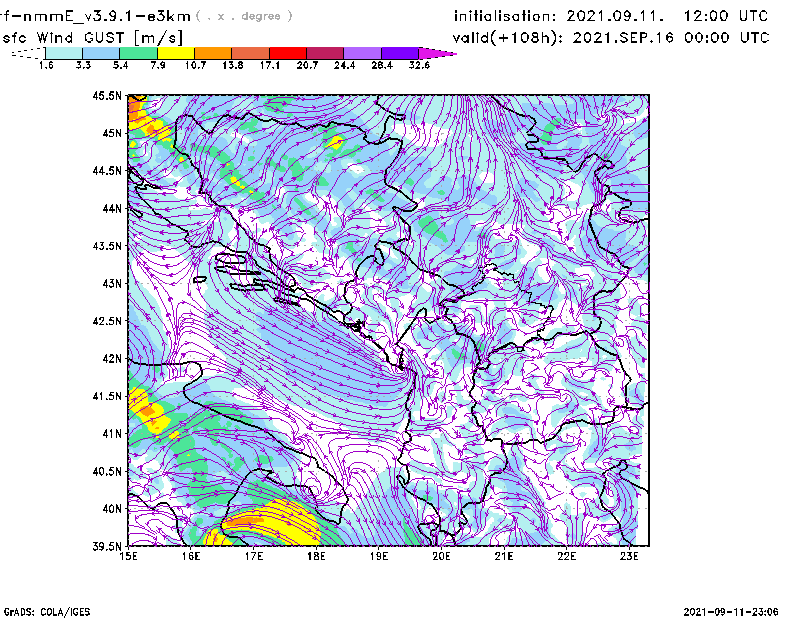
Task: Click the '15E' longitude label
Action: (x=128, y=556)
